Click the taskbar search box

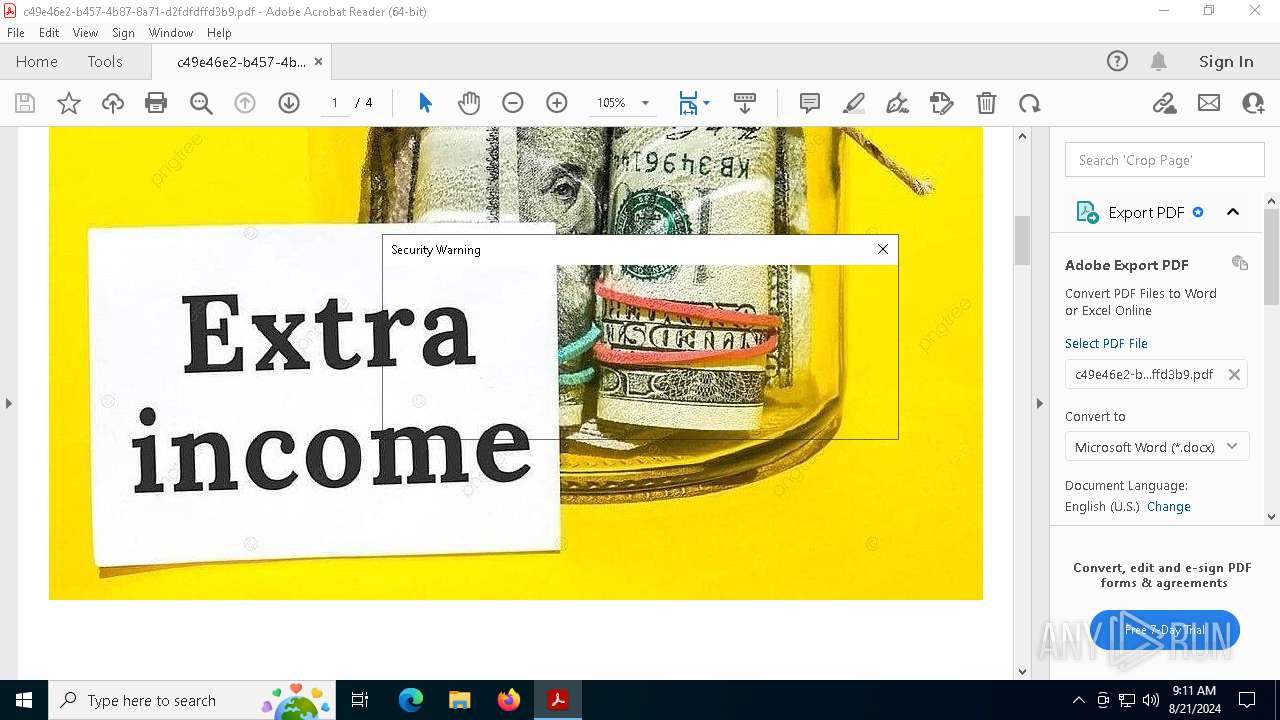192,700
